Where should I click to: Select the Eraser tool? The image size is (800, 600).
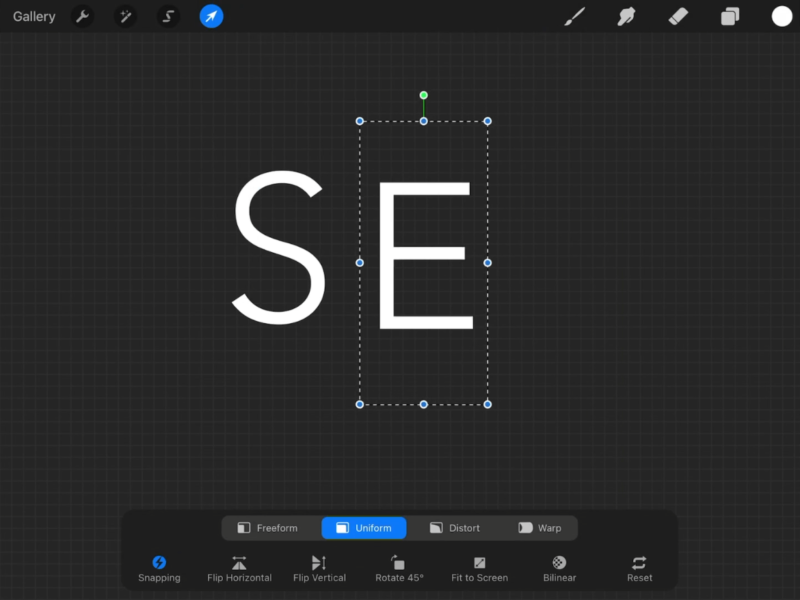tap(678, 16)
